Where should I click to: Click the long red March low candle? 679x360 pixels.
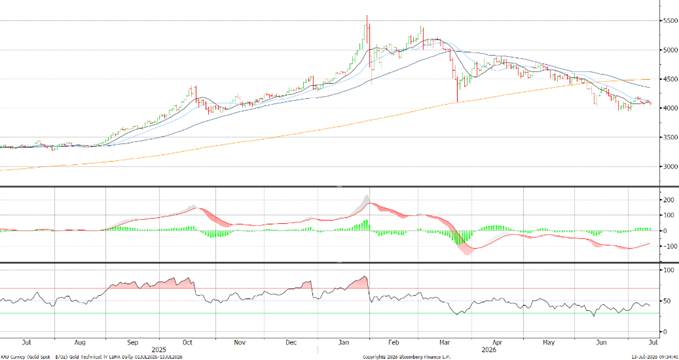point(457,90)
